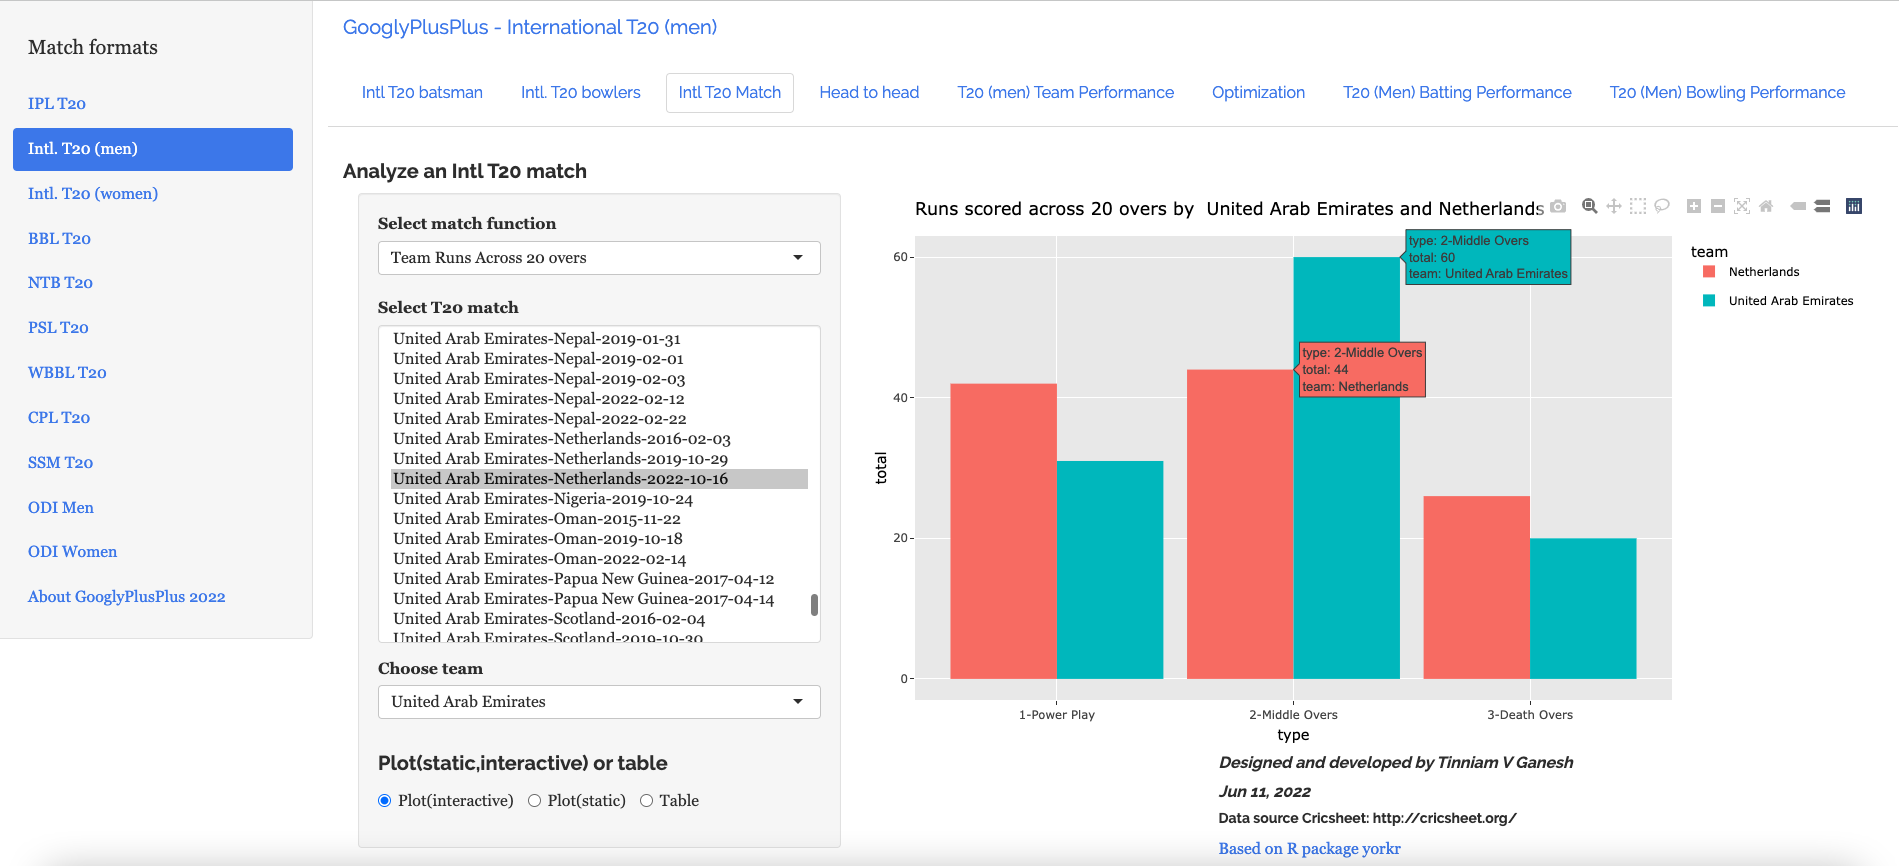Screen dimensions: 1899x866
Task: Switch to the Head to head tab
Action: pos(868,93)
